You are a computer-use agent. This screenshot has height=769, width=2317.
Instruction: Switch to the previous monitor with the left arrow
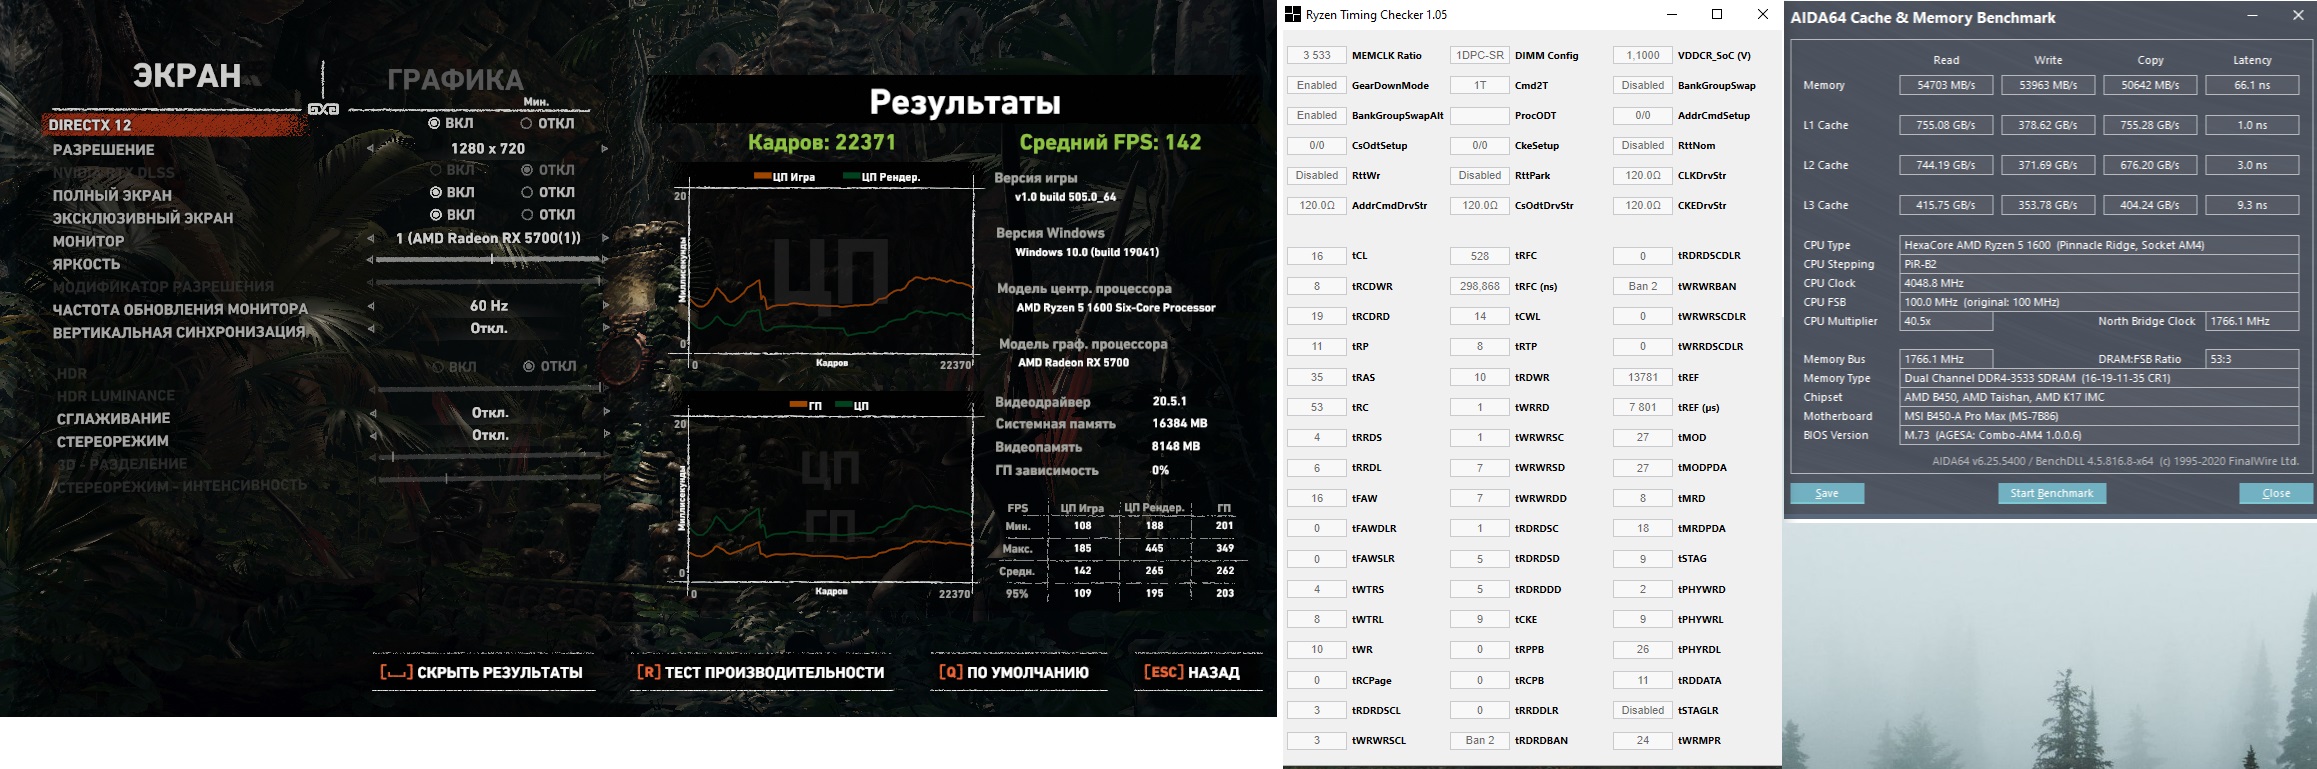(x=371, y=239)
